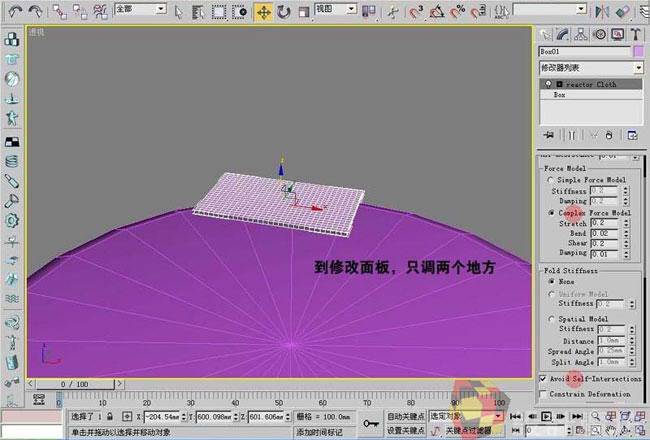Image resolution: width=650 pixels, height=440 pixels.
Task: Toggle the Percent Snap icon
Action: (x=457, y=12)
